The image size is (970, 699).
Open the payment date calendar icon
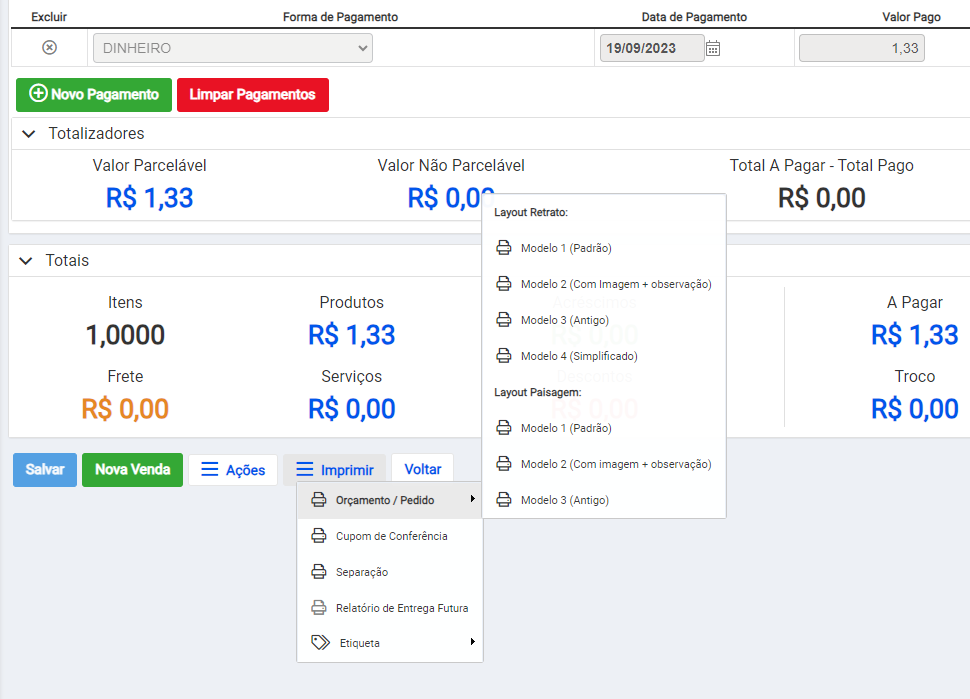[x=713, y=48]
